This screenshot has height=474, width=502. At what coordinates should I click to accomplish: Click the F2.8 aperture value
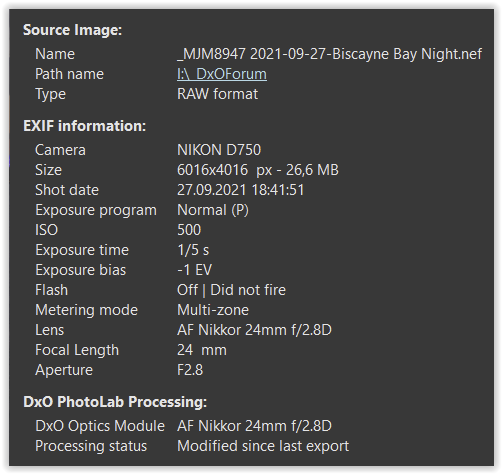[x=190, y=370]
